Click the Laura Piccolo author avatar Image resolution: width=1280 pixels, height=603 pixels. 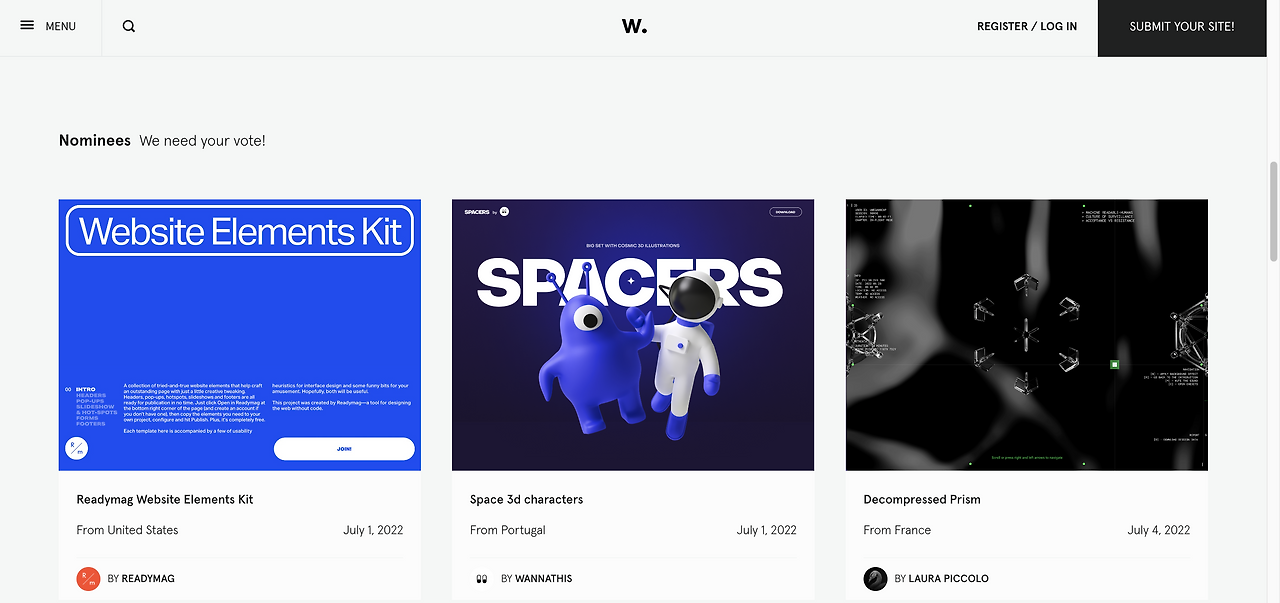tap(875, 578)
